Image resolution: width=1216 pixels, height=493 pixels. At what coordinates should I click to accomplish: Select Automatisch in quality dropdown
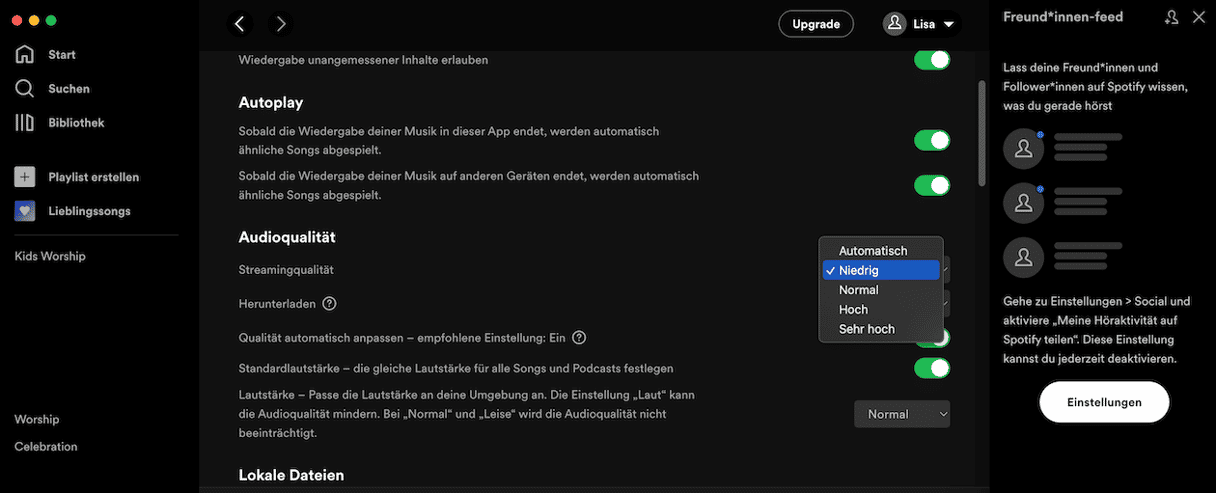pyautogui.click(x=873, y=251)
